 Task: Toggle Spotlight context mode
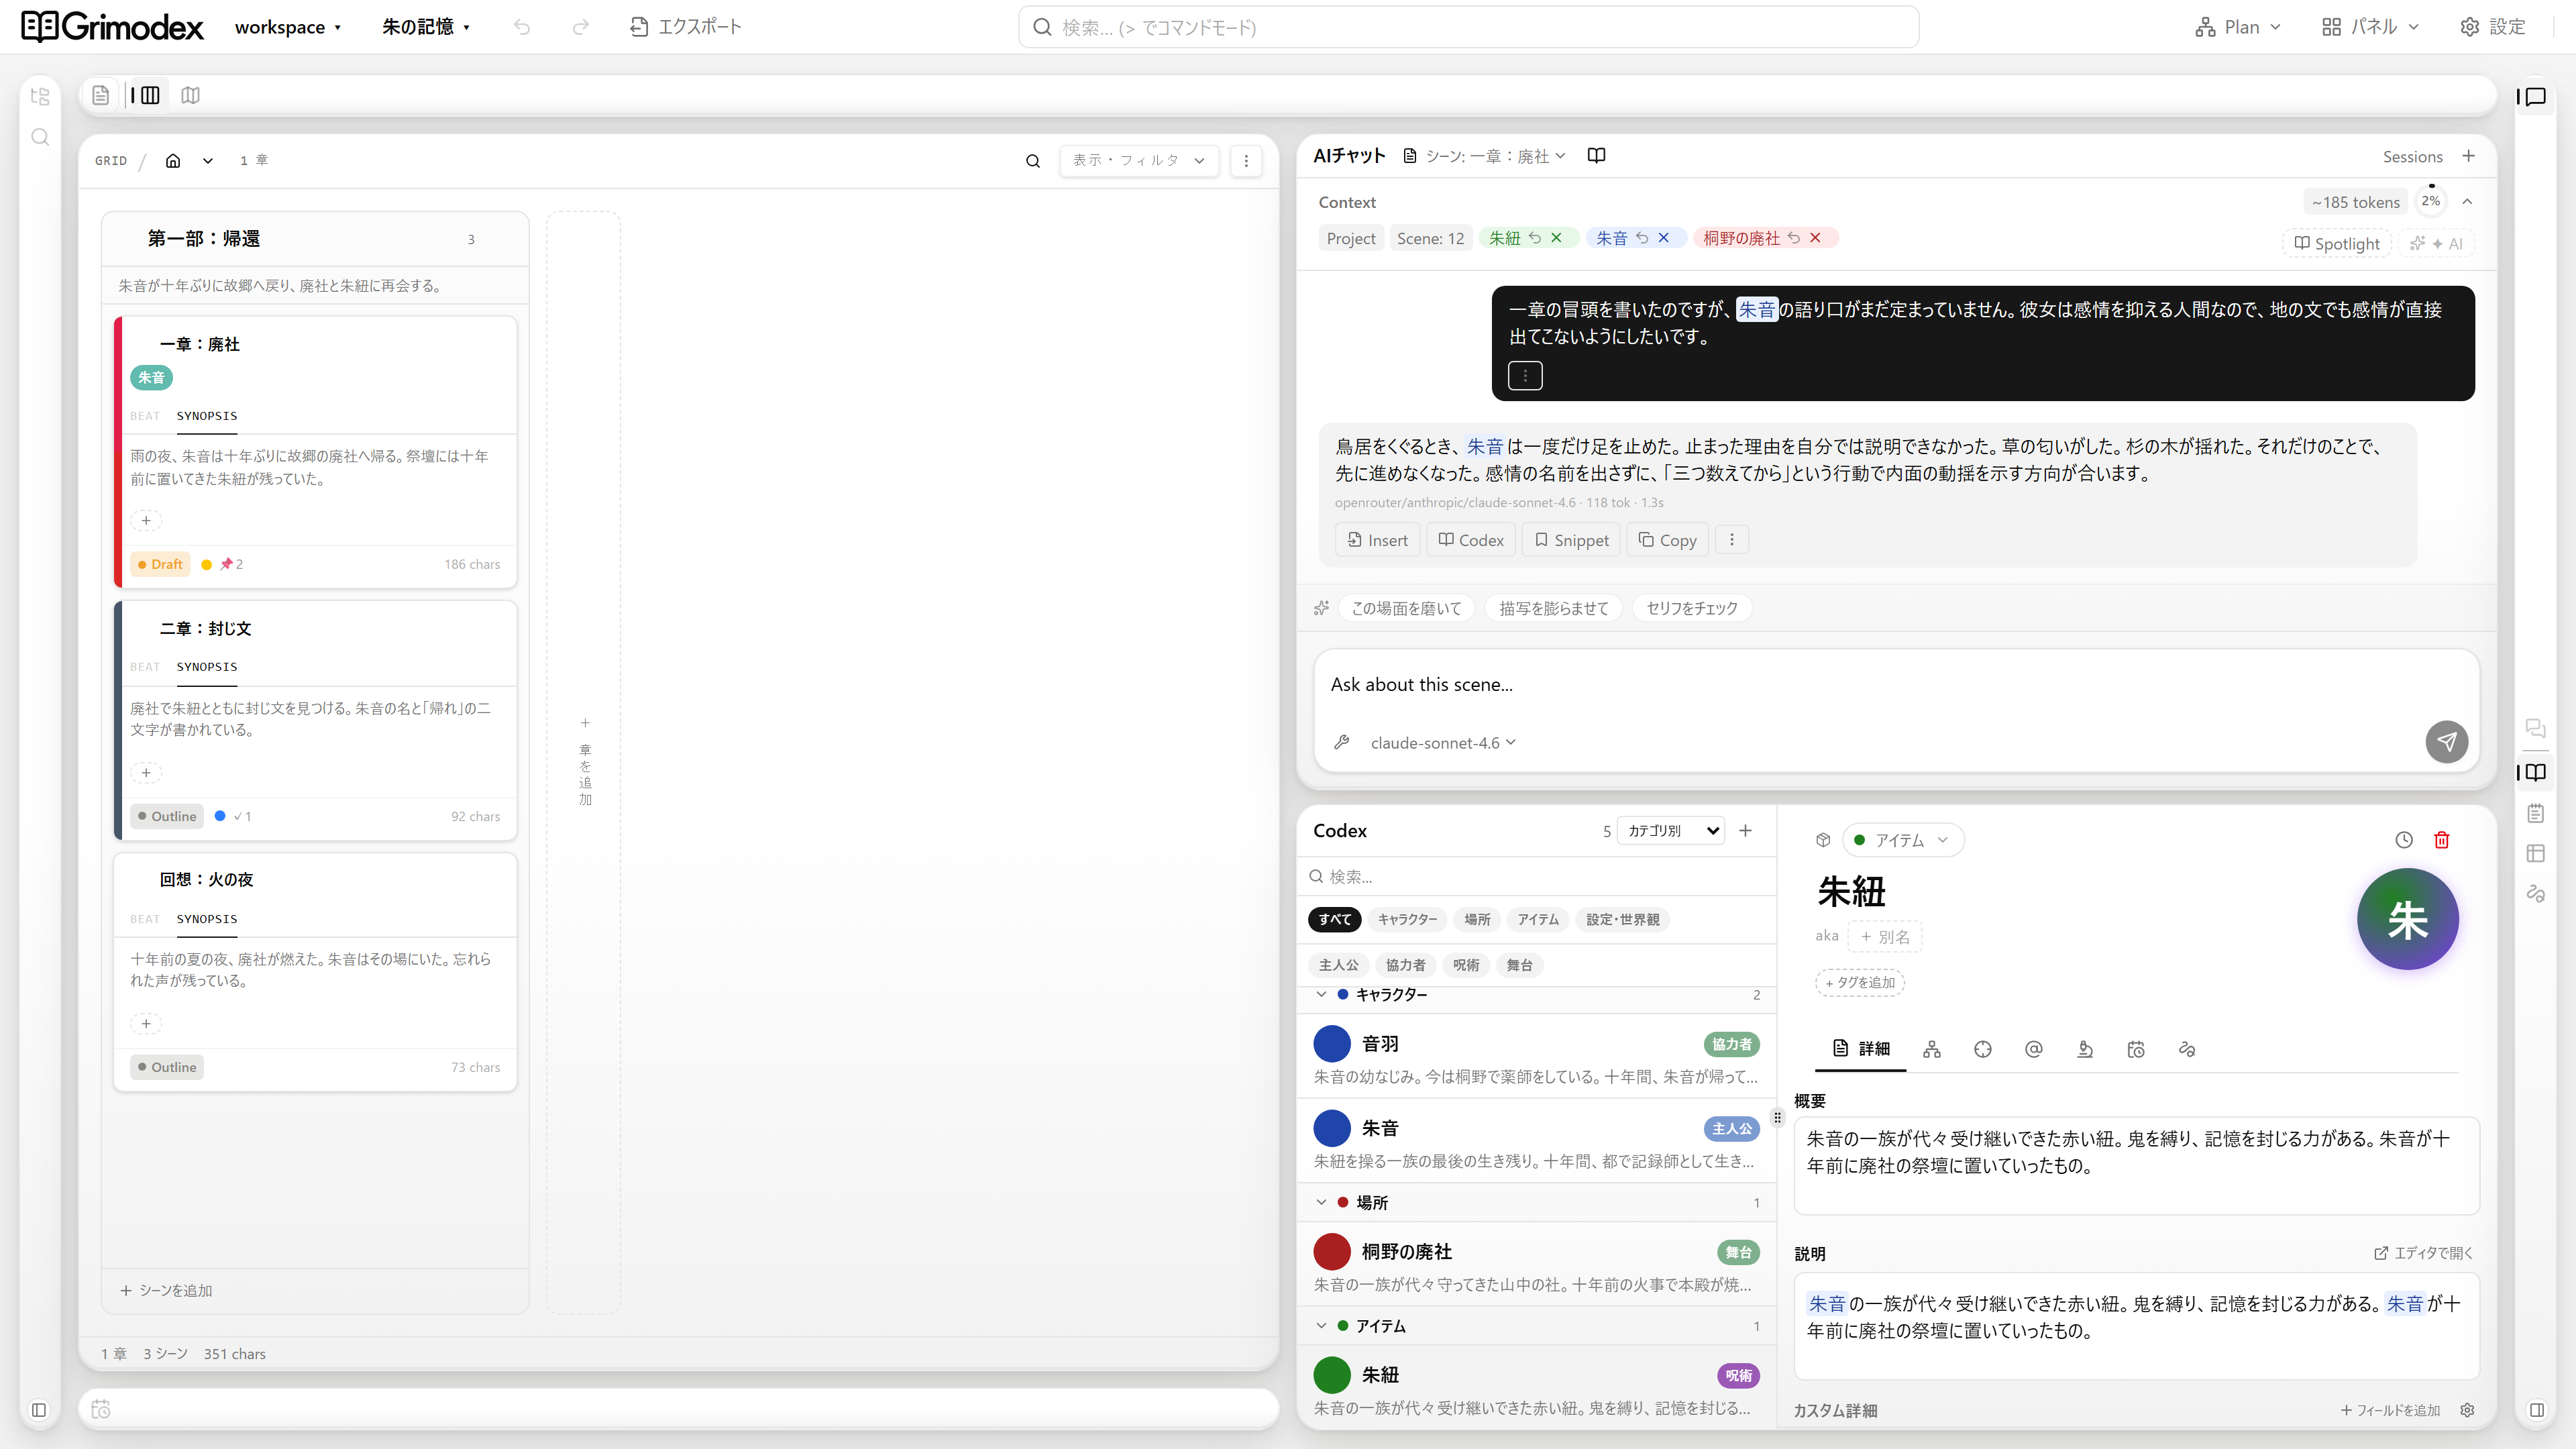[2337, 243]
